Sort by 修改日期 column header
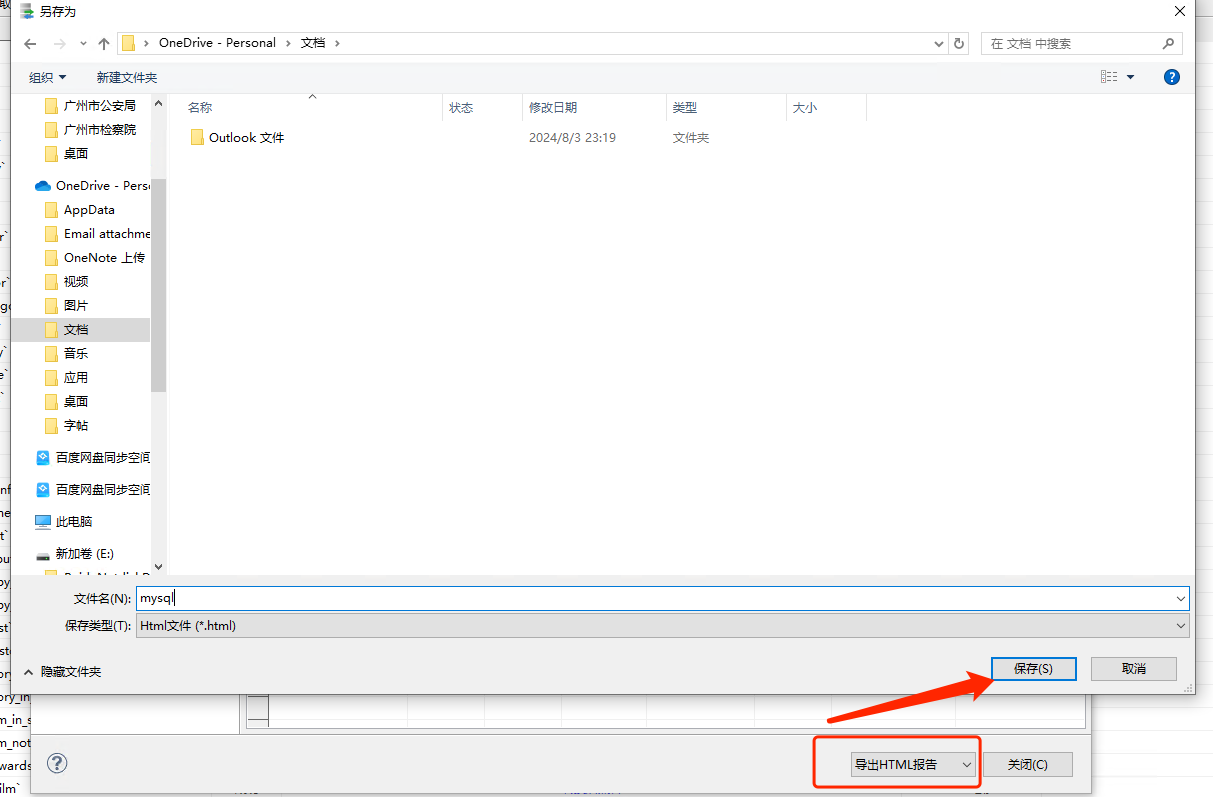 (x=553, y=107)
